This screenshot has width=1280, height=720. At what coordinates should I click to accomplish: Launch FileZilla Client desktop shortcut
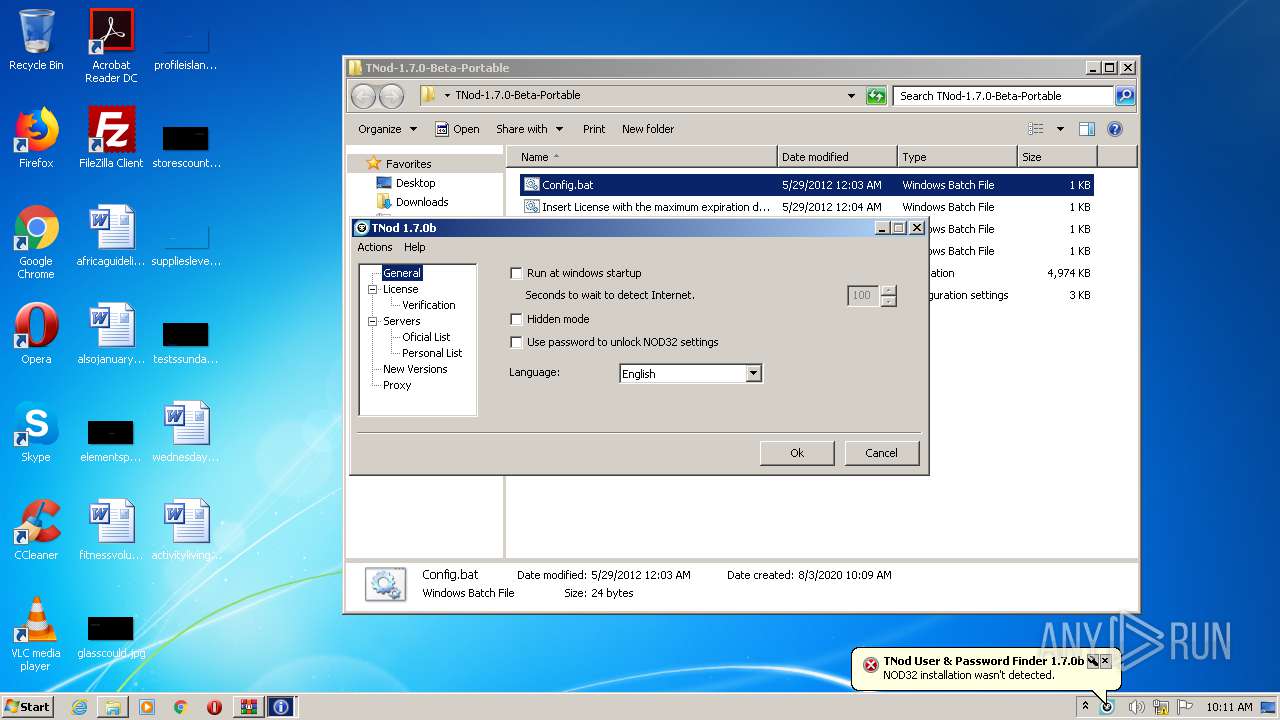pos(111,138)
